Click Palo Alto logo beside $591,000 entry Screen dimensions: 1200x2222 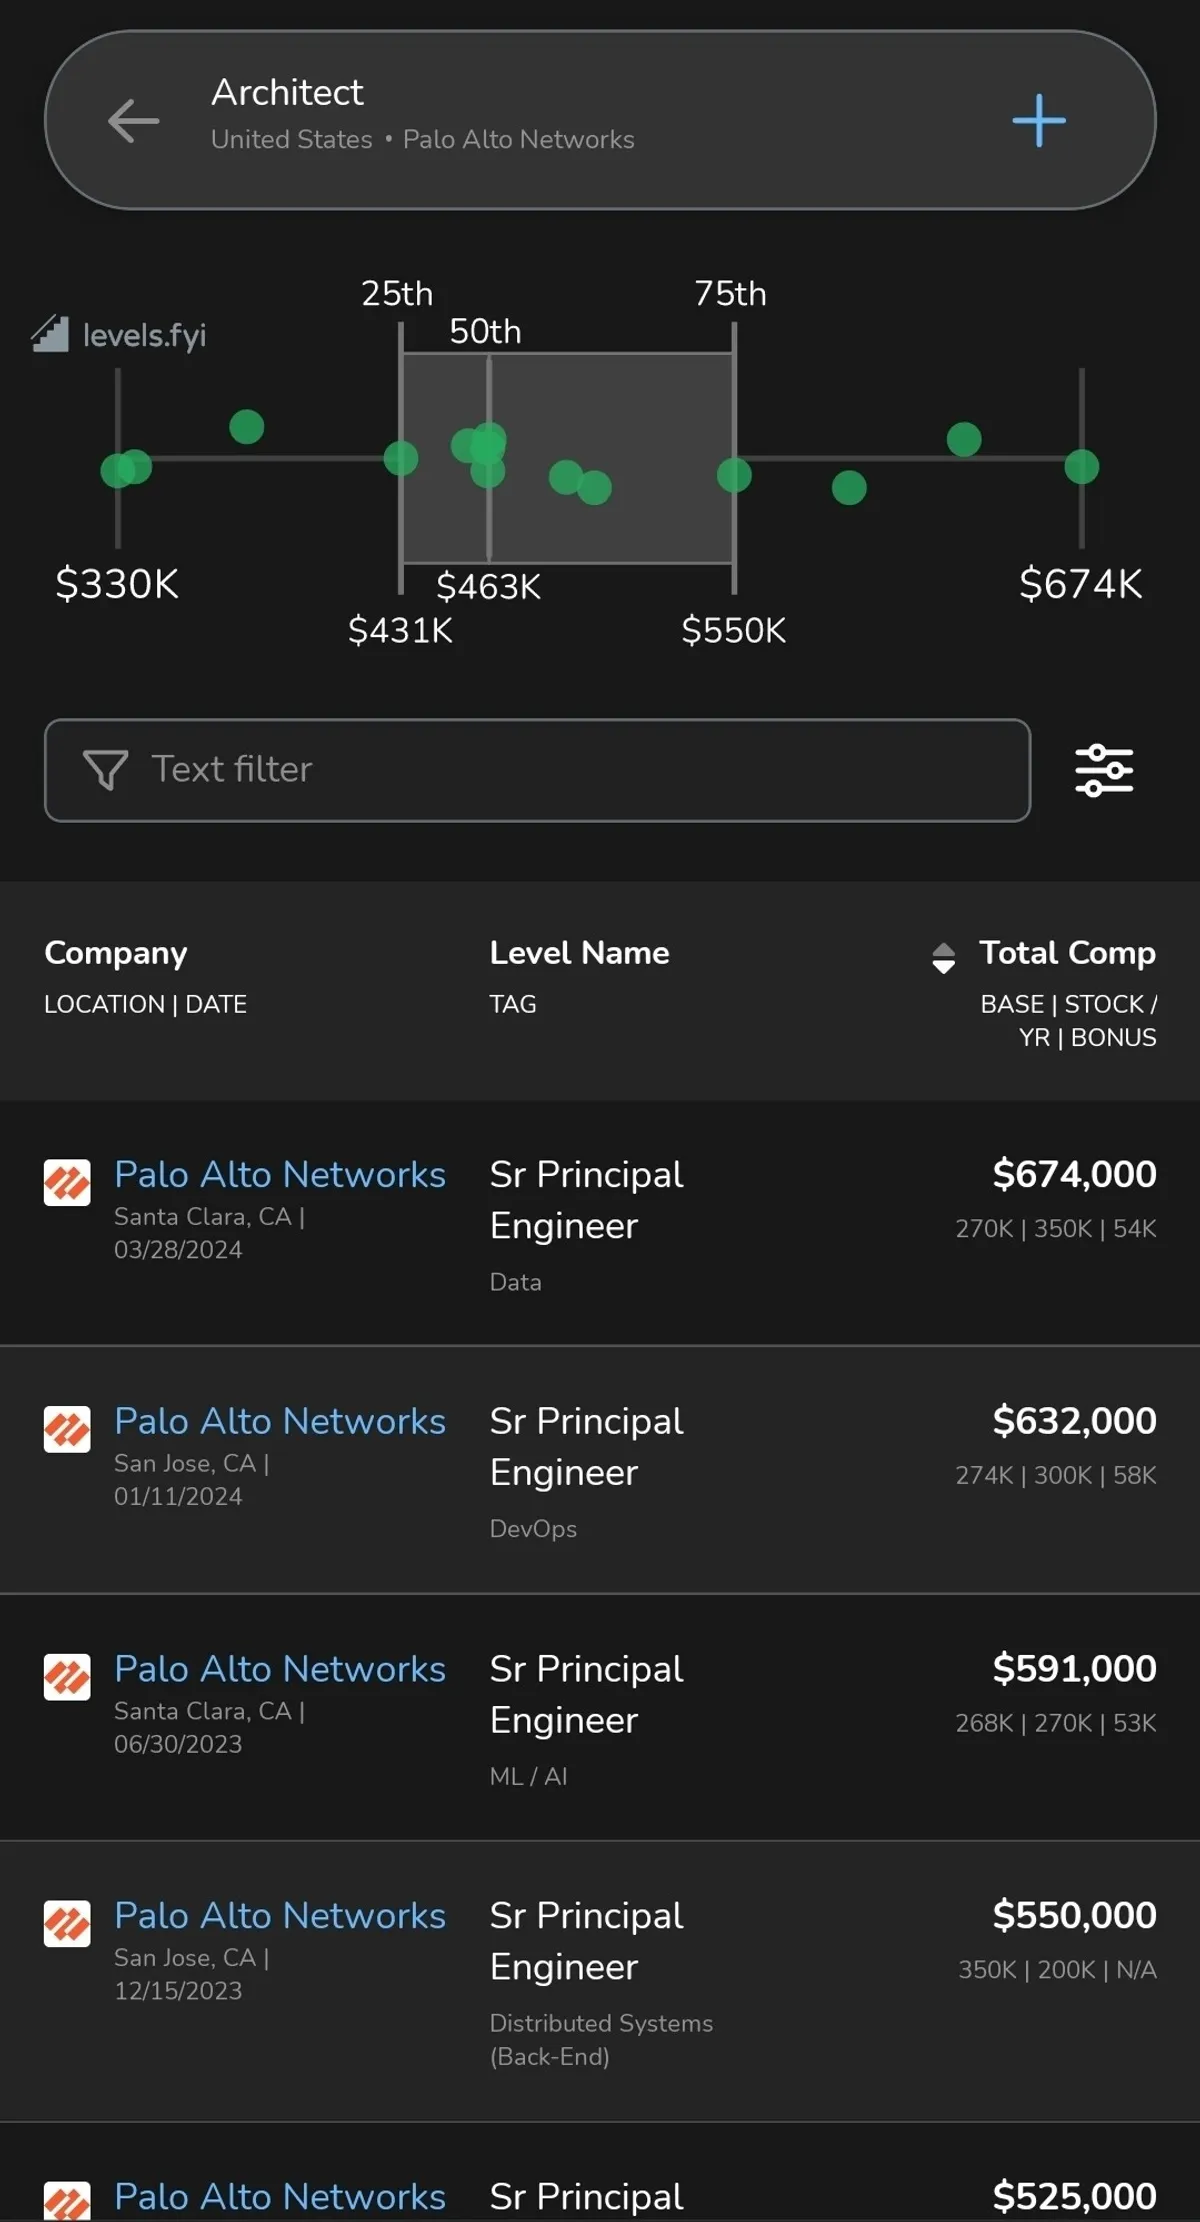[67, 1677]
